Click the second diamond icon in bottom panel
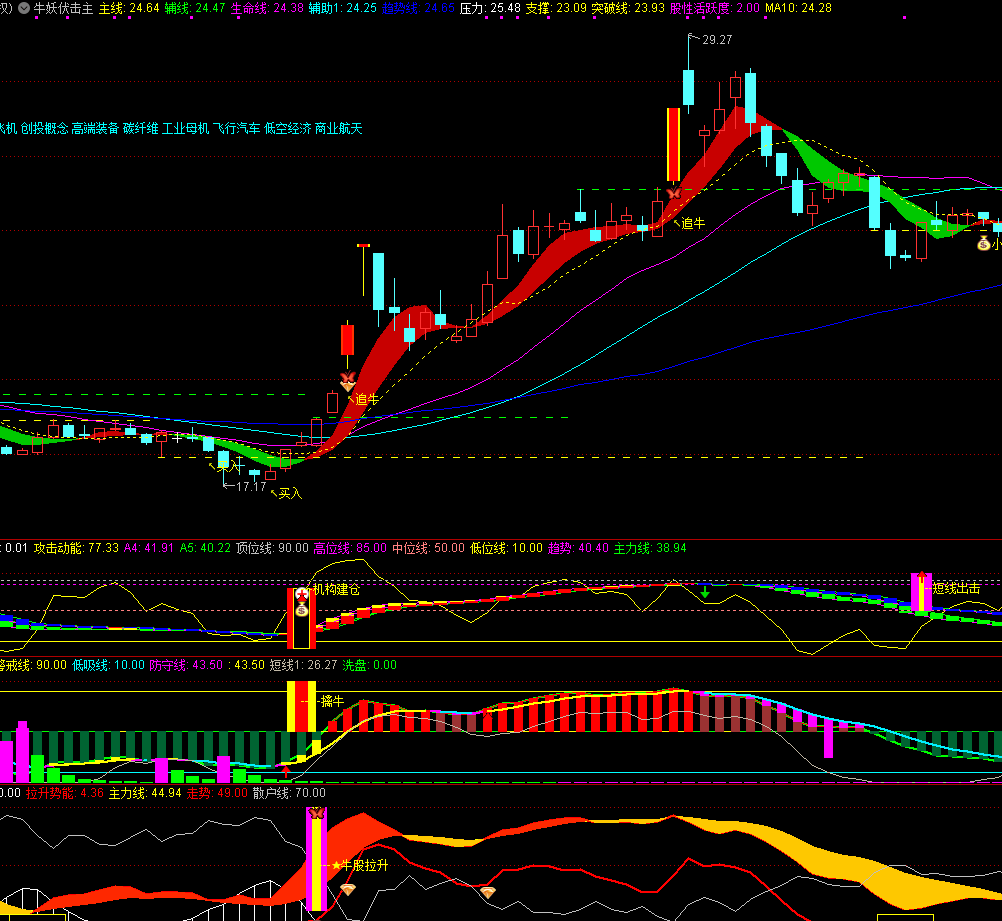This screenshot has width=1002, height=921. click(x=488, y=892)
